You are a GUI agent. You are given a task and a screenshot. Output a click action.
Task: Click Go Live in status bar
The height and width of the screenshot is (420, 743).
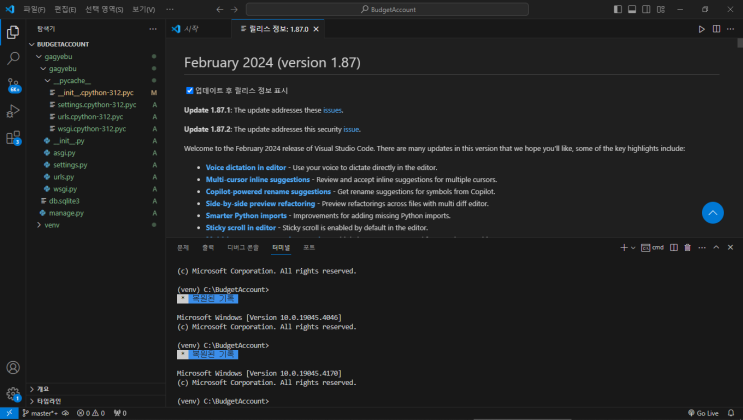click(x=703, y=413)
